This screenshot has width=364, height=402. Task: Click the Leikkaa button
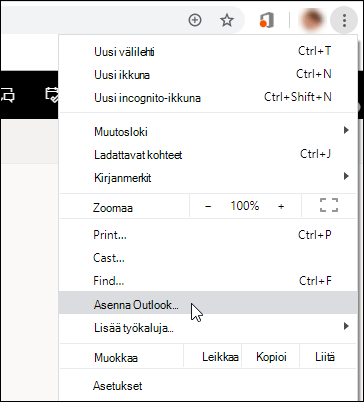(212, 357)
